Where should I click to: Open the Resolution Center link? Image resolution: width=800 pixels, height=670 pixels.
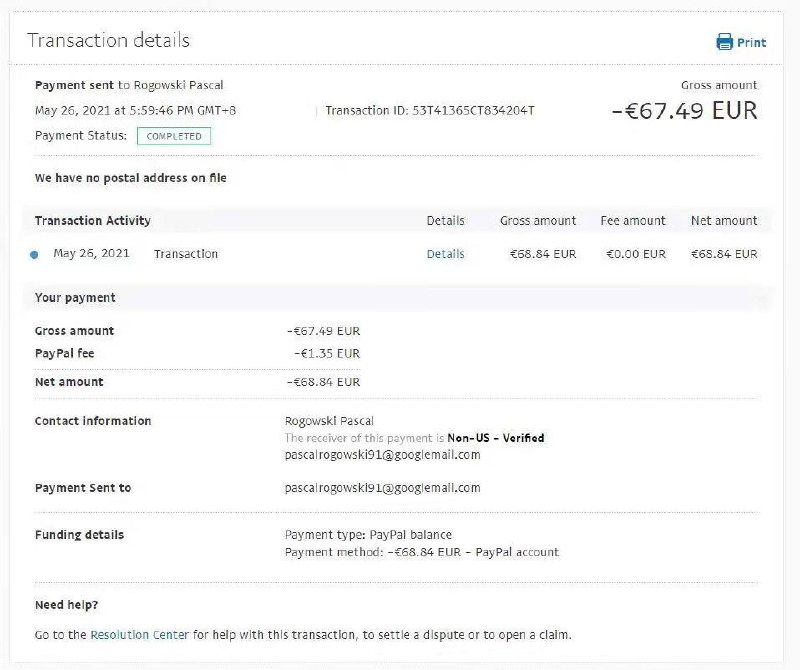click(139, 634)
